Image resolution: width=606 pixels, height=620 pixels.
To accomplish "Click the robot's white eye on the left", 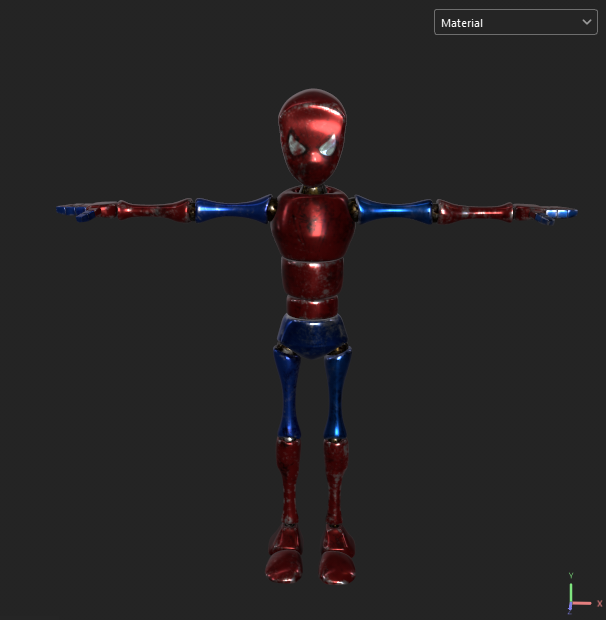I will tap(297, 147).
